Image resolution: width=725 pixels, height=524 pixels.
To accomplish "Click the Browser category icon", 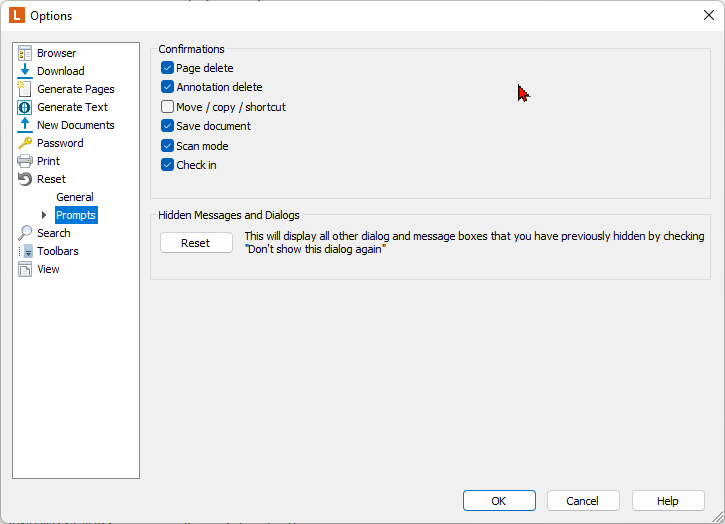I will tap(25, 53).
